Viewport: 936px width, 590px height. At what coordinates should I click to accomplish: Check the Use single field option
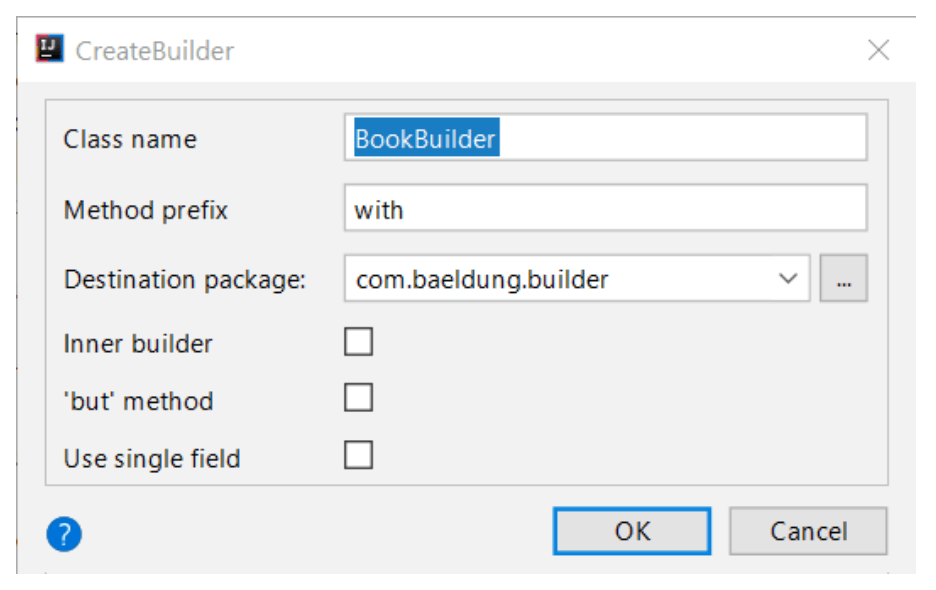358,455
